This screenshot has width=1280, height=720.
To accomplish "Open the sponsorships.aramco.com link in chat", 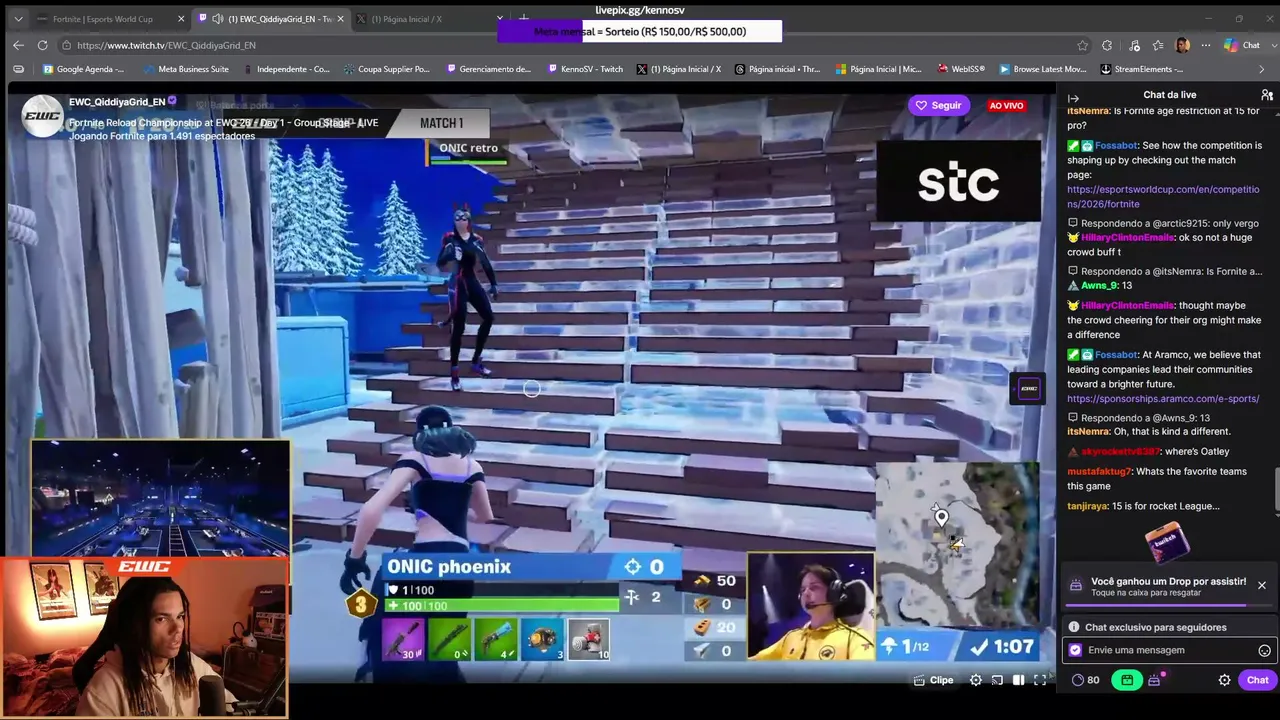I will click(x=1163, y=399).
